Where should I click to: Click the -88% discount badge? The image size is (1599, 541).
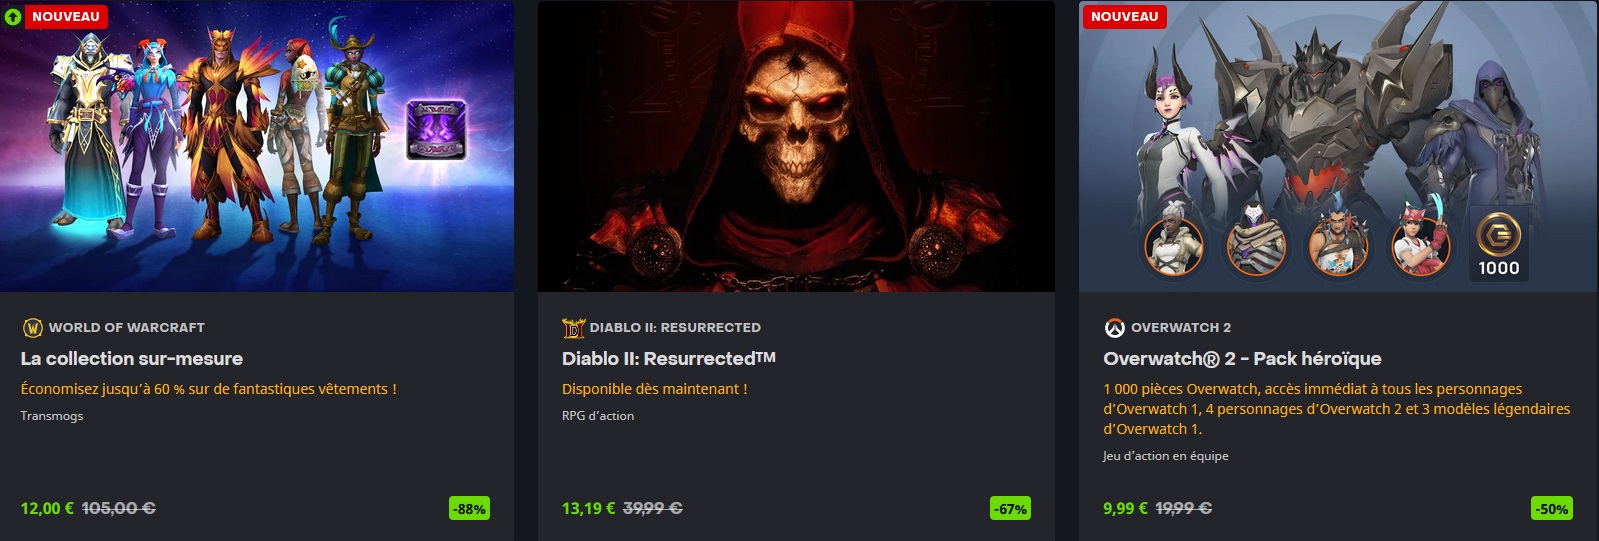(469, 508)
